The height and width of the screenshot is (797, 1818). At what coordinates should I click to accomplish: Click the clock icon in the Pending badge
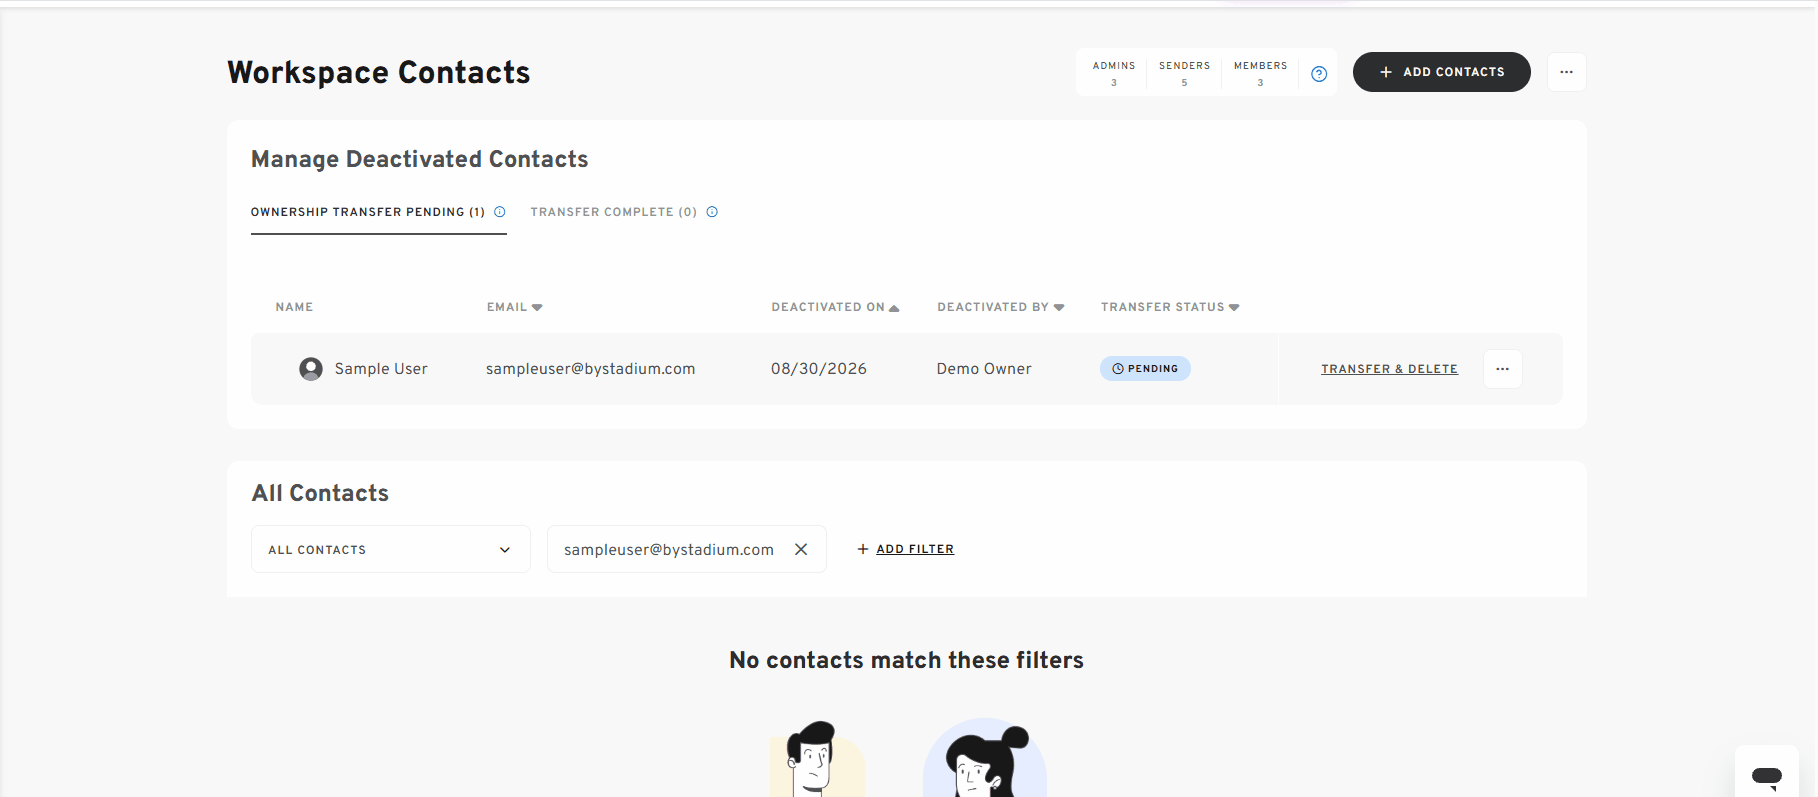pos(1118,369)
